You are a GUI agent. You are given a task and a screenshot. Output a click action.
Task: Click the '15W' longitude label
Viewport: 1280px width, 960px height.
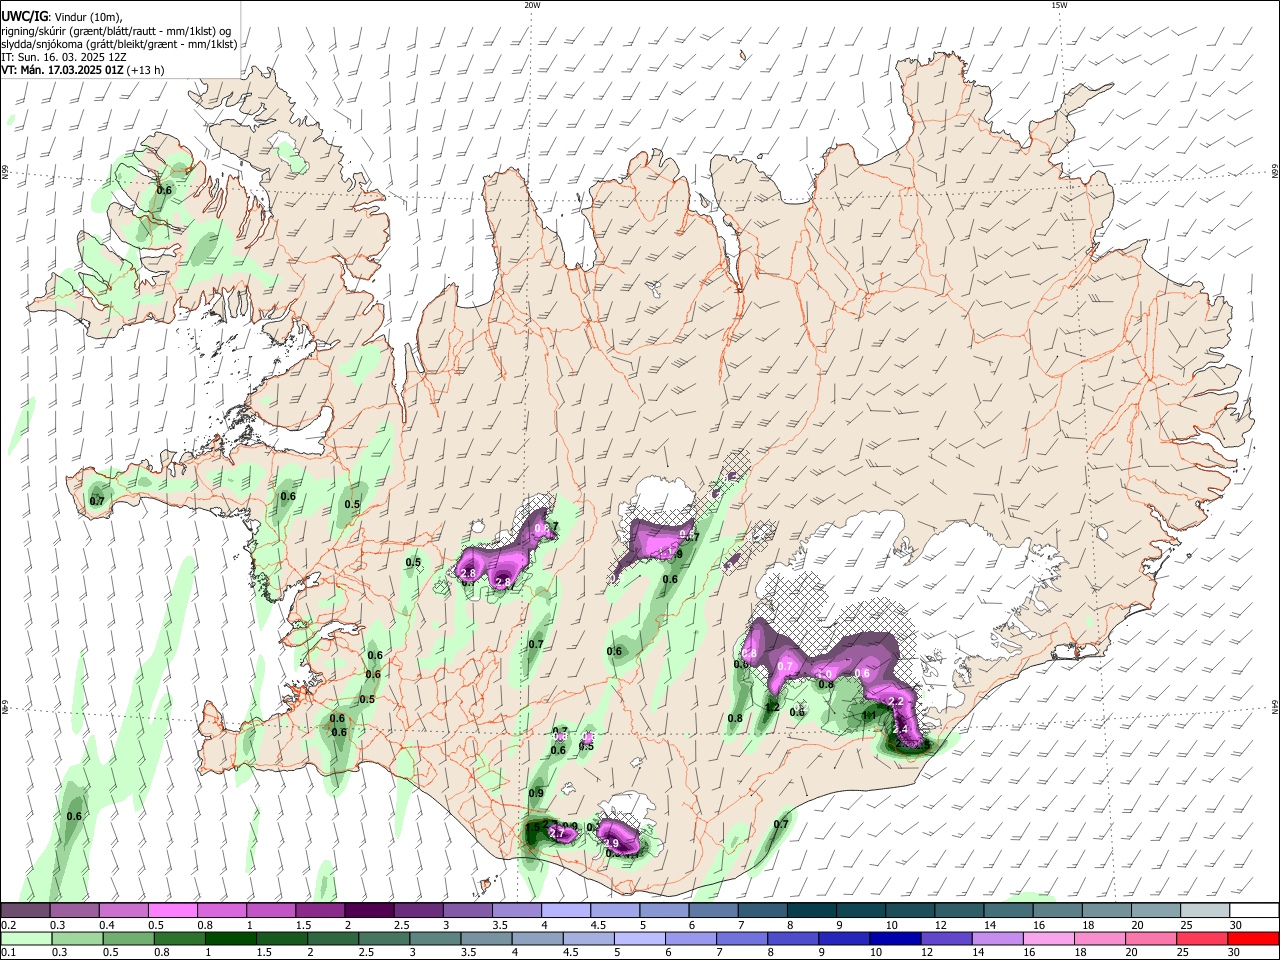pos(1058,5)
